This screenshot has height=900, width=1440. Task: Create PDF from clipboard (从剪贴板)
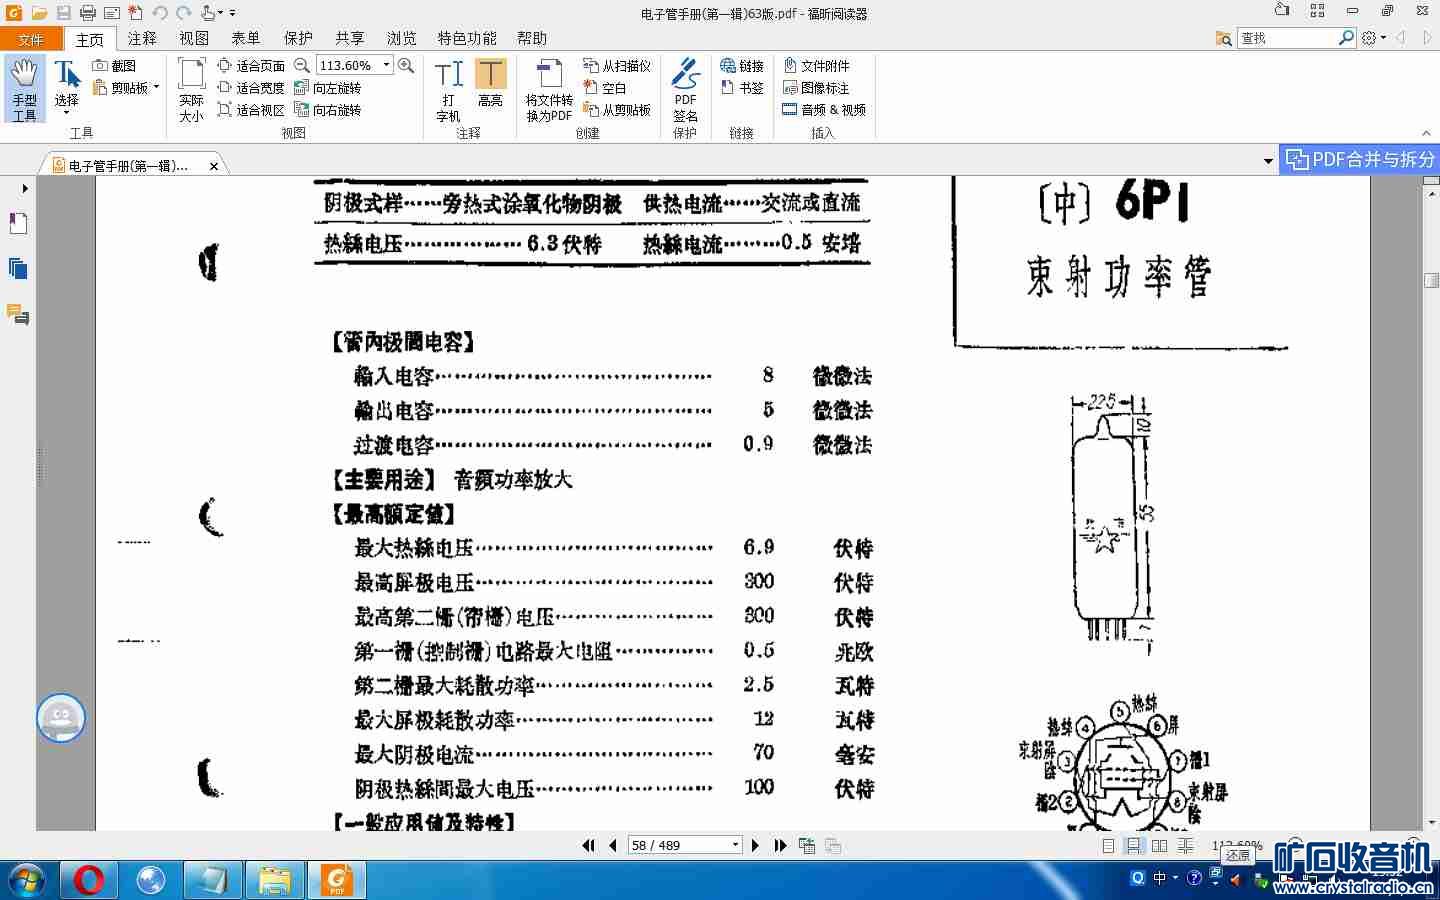(x=617, y=110)
